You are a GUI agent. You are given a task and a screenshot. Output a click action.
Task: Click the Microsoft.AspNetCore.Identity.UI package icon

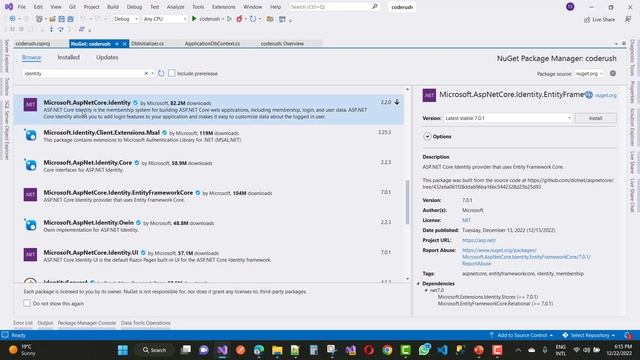coord(30,255)
